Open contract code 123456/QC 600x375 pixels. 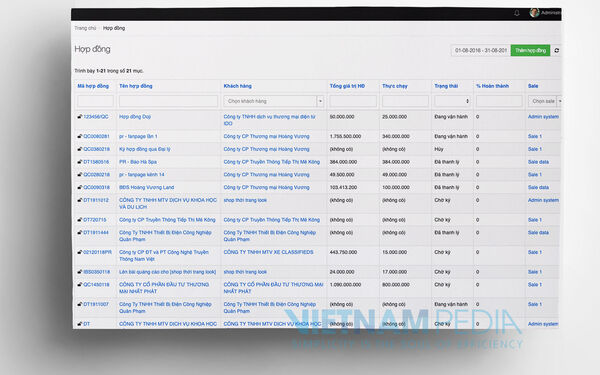click(96, 116)
